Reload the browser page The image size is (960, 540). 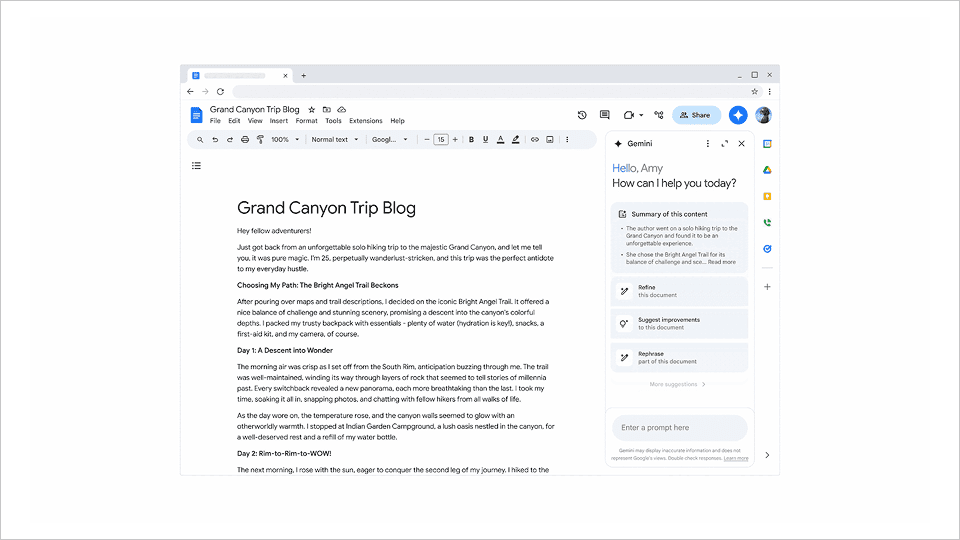[x=220, y=92]
